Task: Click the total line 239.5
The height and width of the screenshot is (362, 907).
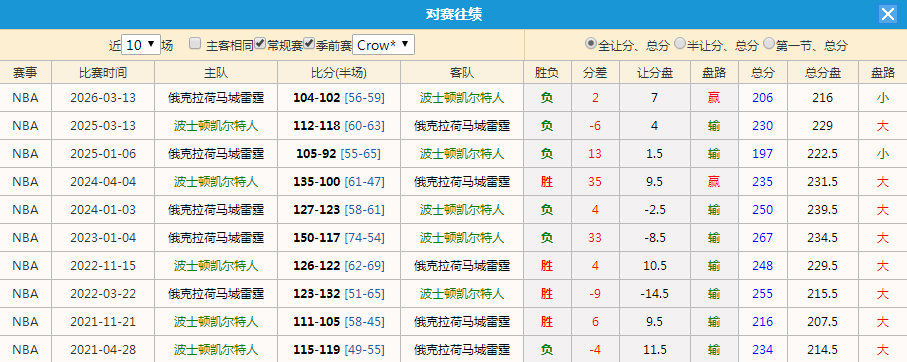Action: 823,209
